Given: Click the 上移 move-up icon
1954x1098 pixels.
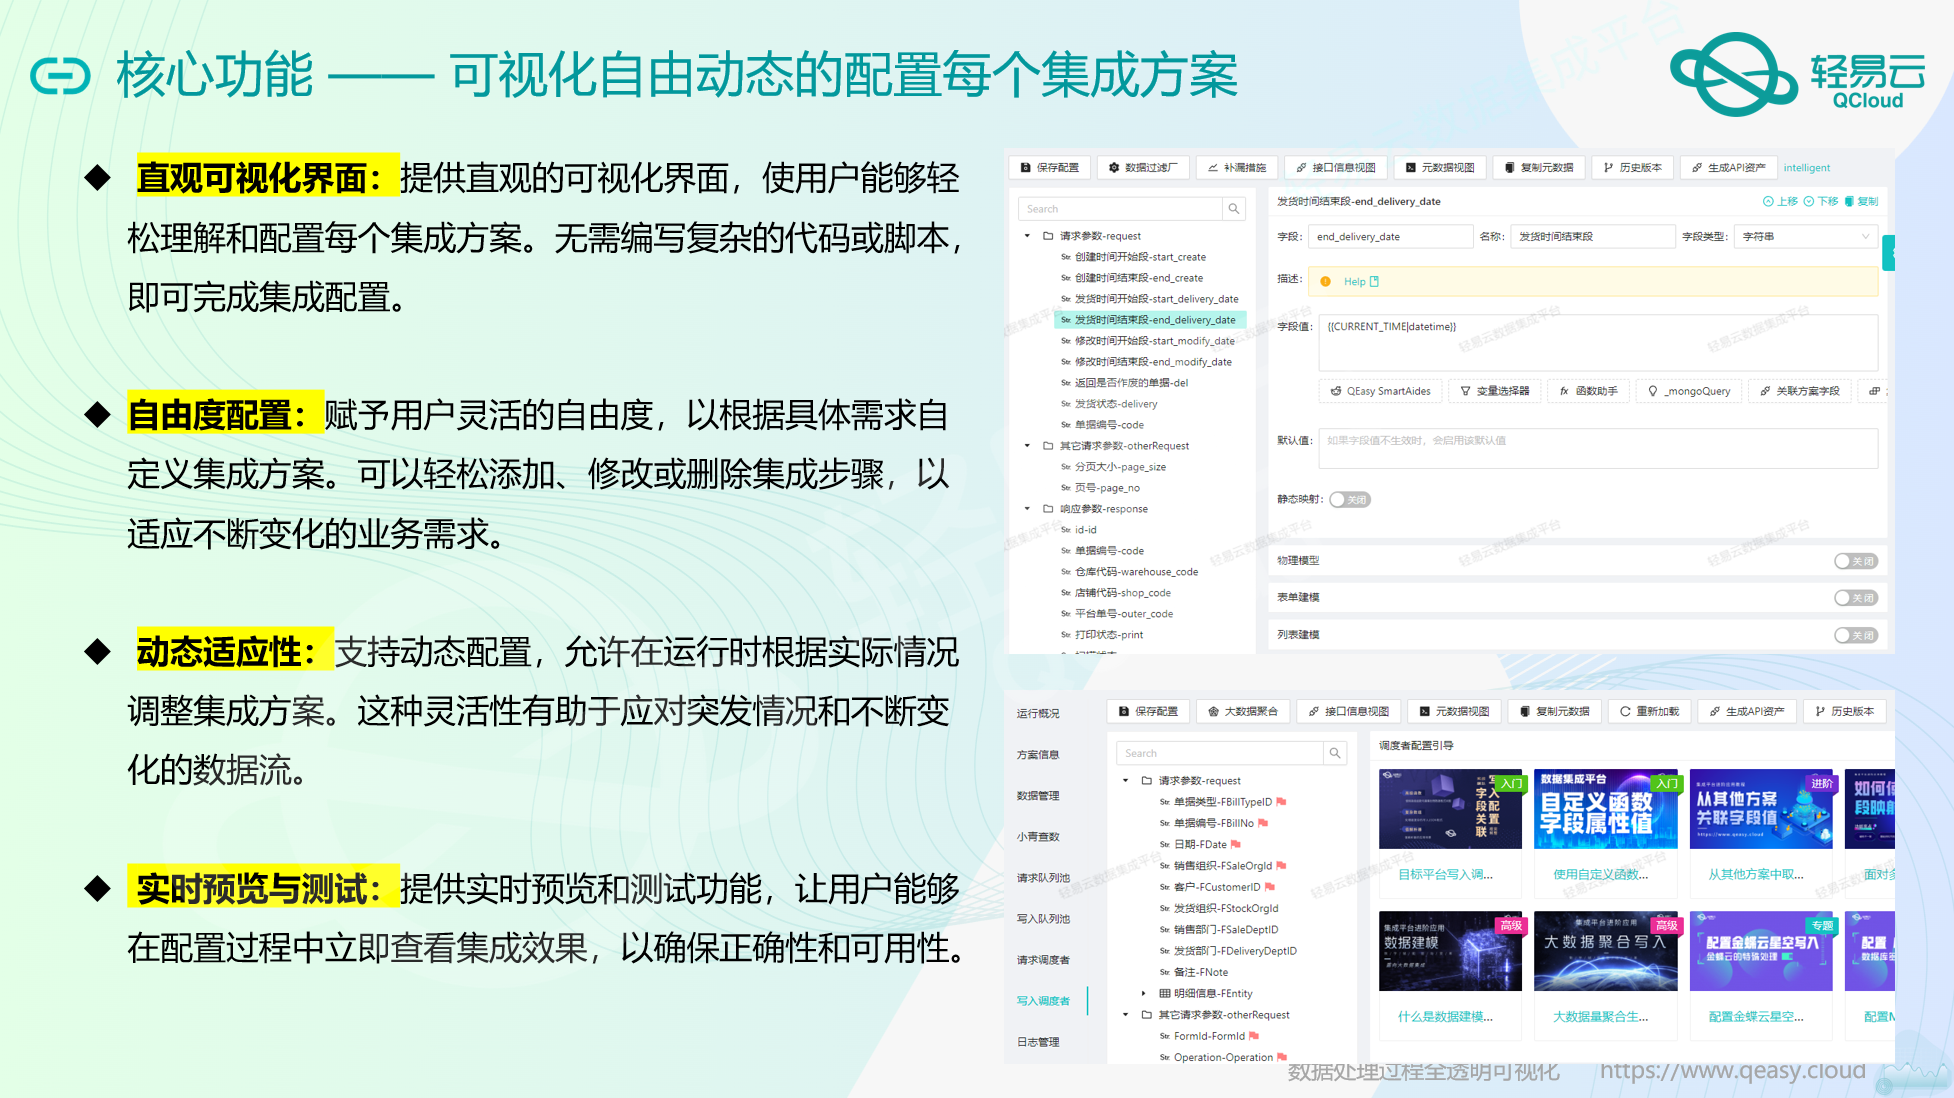Looking at the screenshot, I should point(1768,201).
